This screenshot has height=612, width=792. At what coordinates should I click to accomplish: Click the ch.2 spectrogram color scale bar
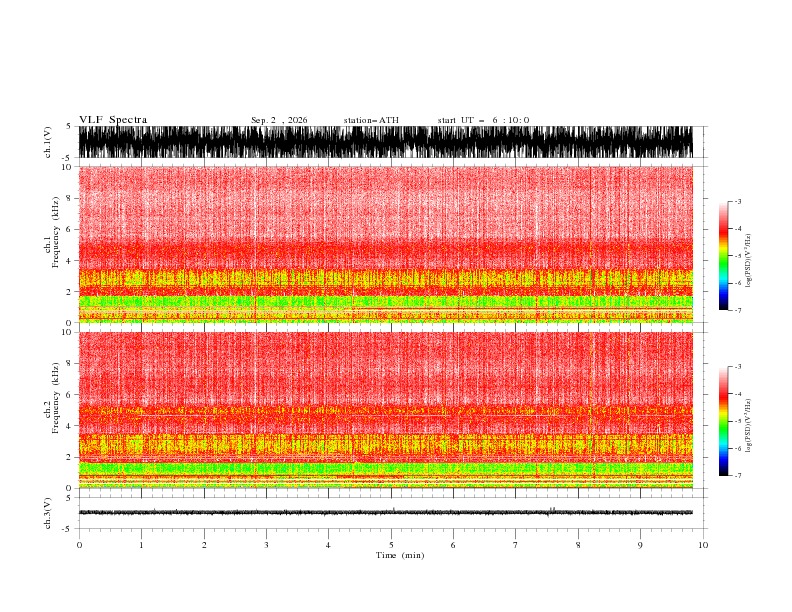point(723,421)
